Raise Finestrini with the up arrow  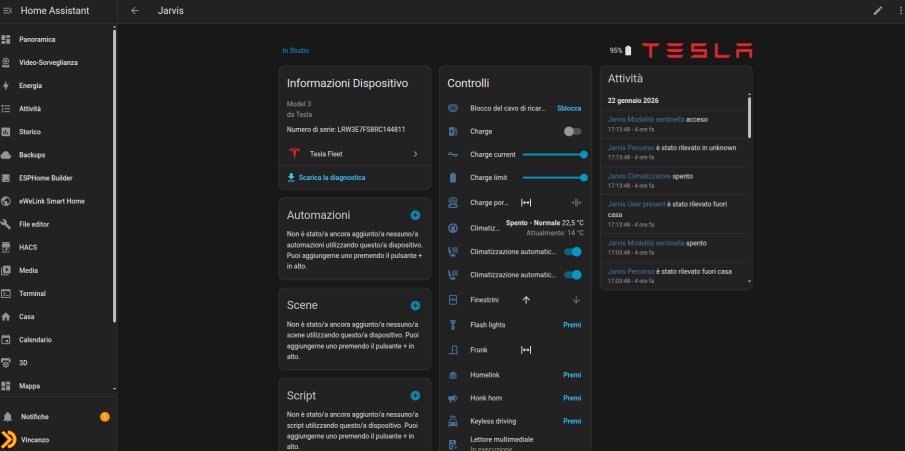(526, 300)
